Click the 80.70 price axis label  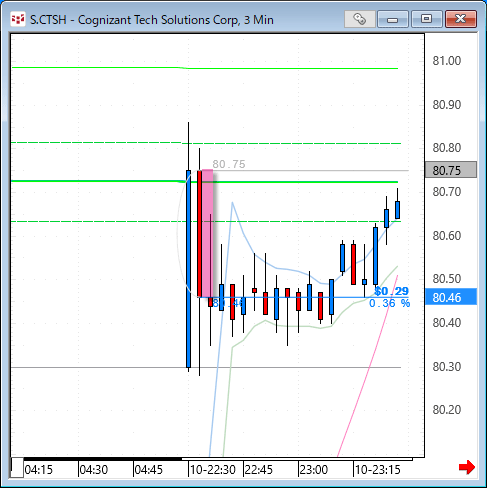point(447,192)
